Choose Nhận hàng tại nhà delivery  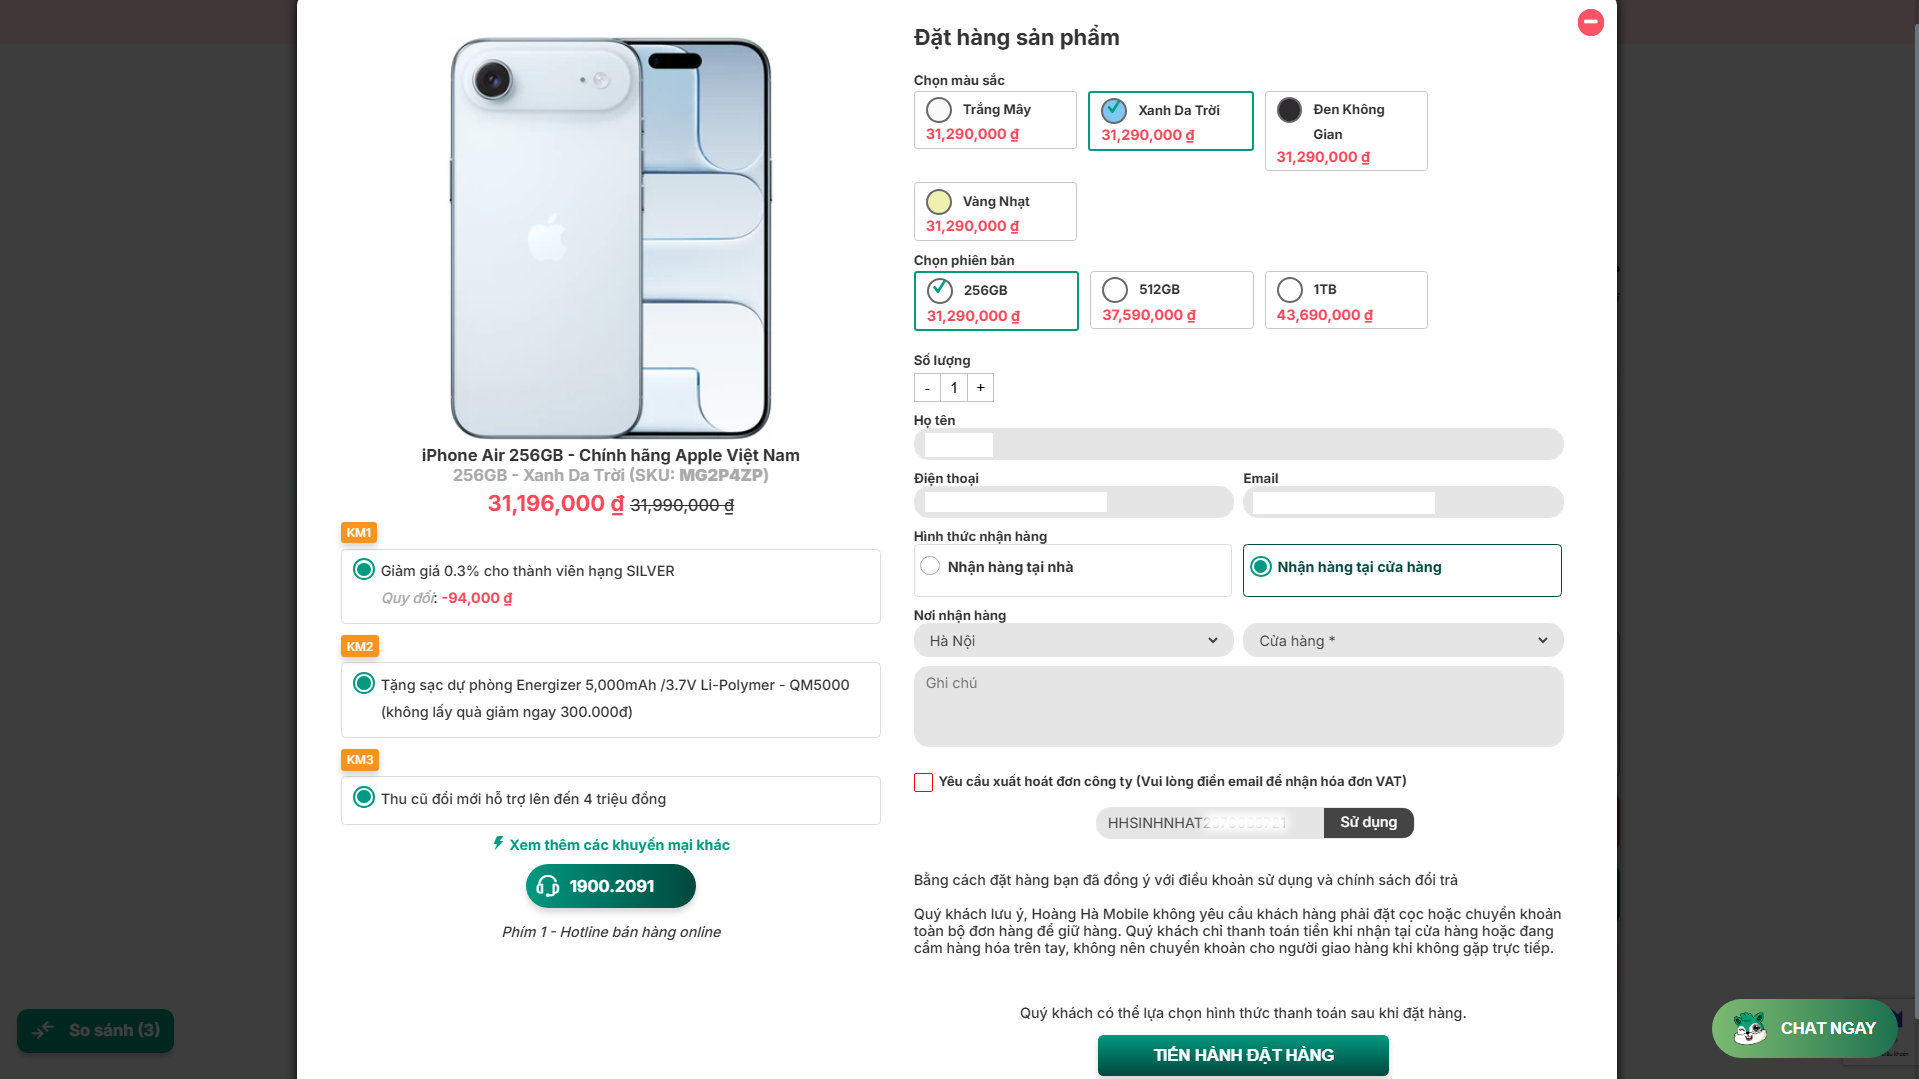(x=930, y=566)
